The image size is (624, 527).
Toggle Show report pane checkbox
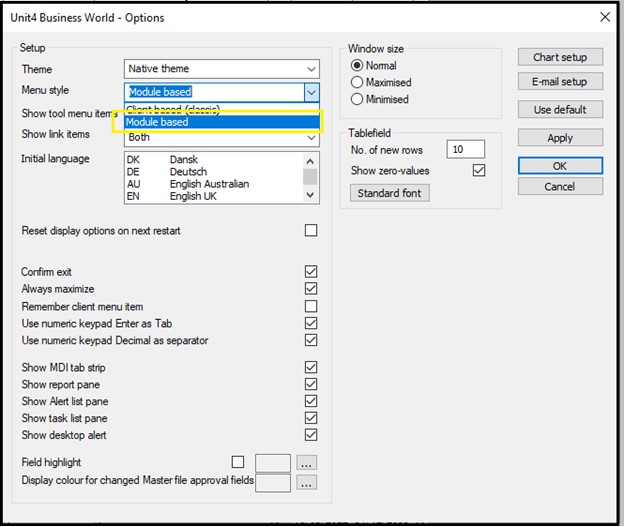pyautogui.click(x=311, y=384)
